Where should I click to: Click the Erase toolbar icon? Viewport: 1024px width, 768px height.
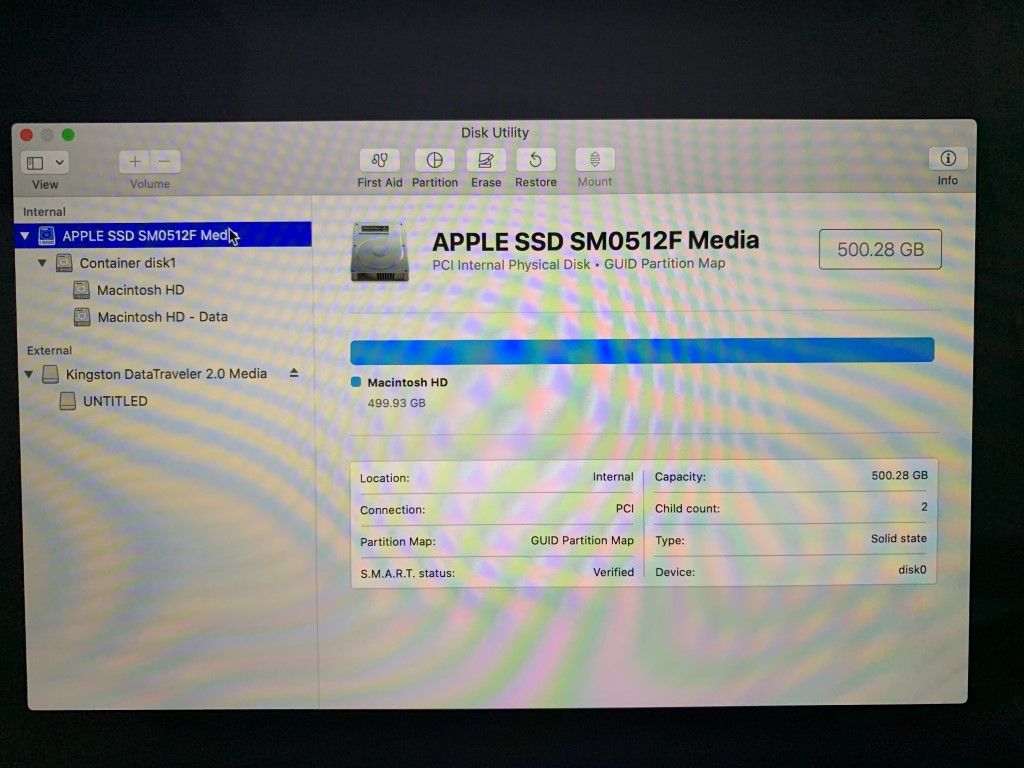pyautogui.click(x=486, y=160)
